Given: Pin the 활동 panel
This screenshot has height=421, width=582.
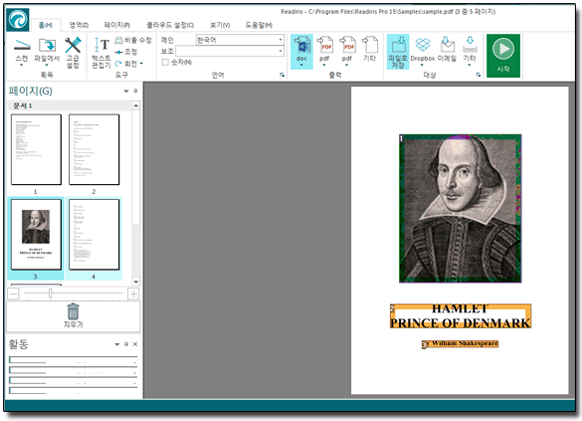Looking at the screenshot, I should (126, 344).
